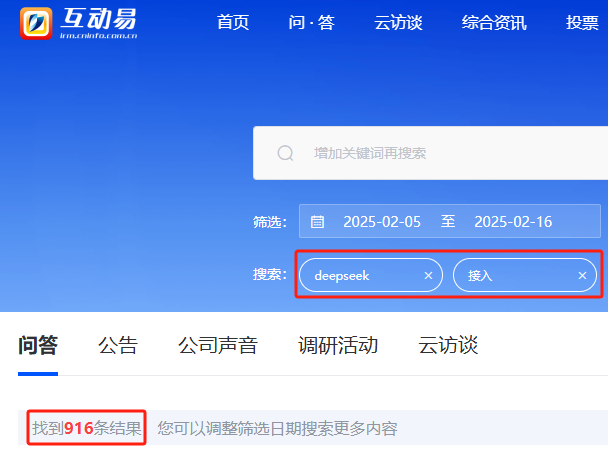Viewport: 608px width, 456px height.
Task: Click the 筛选: label
Action: [270, 222]
